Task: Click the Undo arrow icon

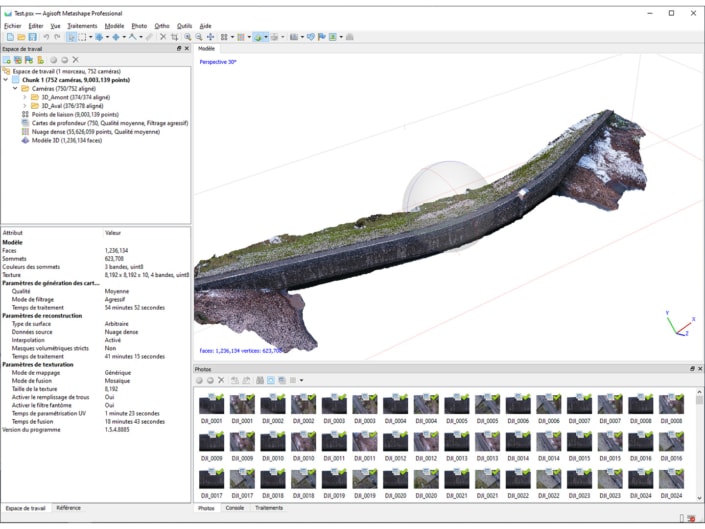Action: [x=46, y=37]
